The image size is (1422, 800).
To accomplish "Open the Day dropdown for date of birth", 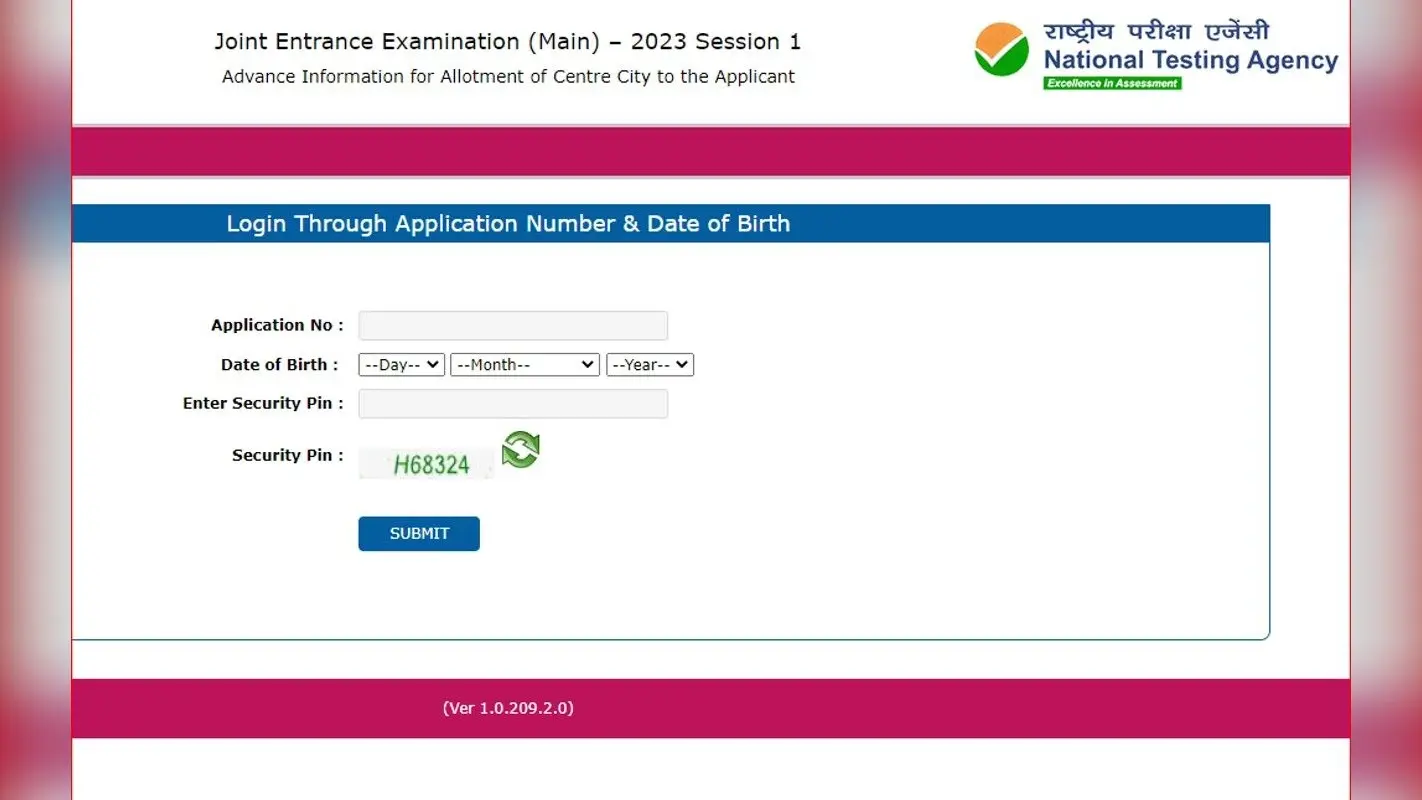I will [x=401, y=365].
